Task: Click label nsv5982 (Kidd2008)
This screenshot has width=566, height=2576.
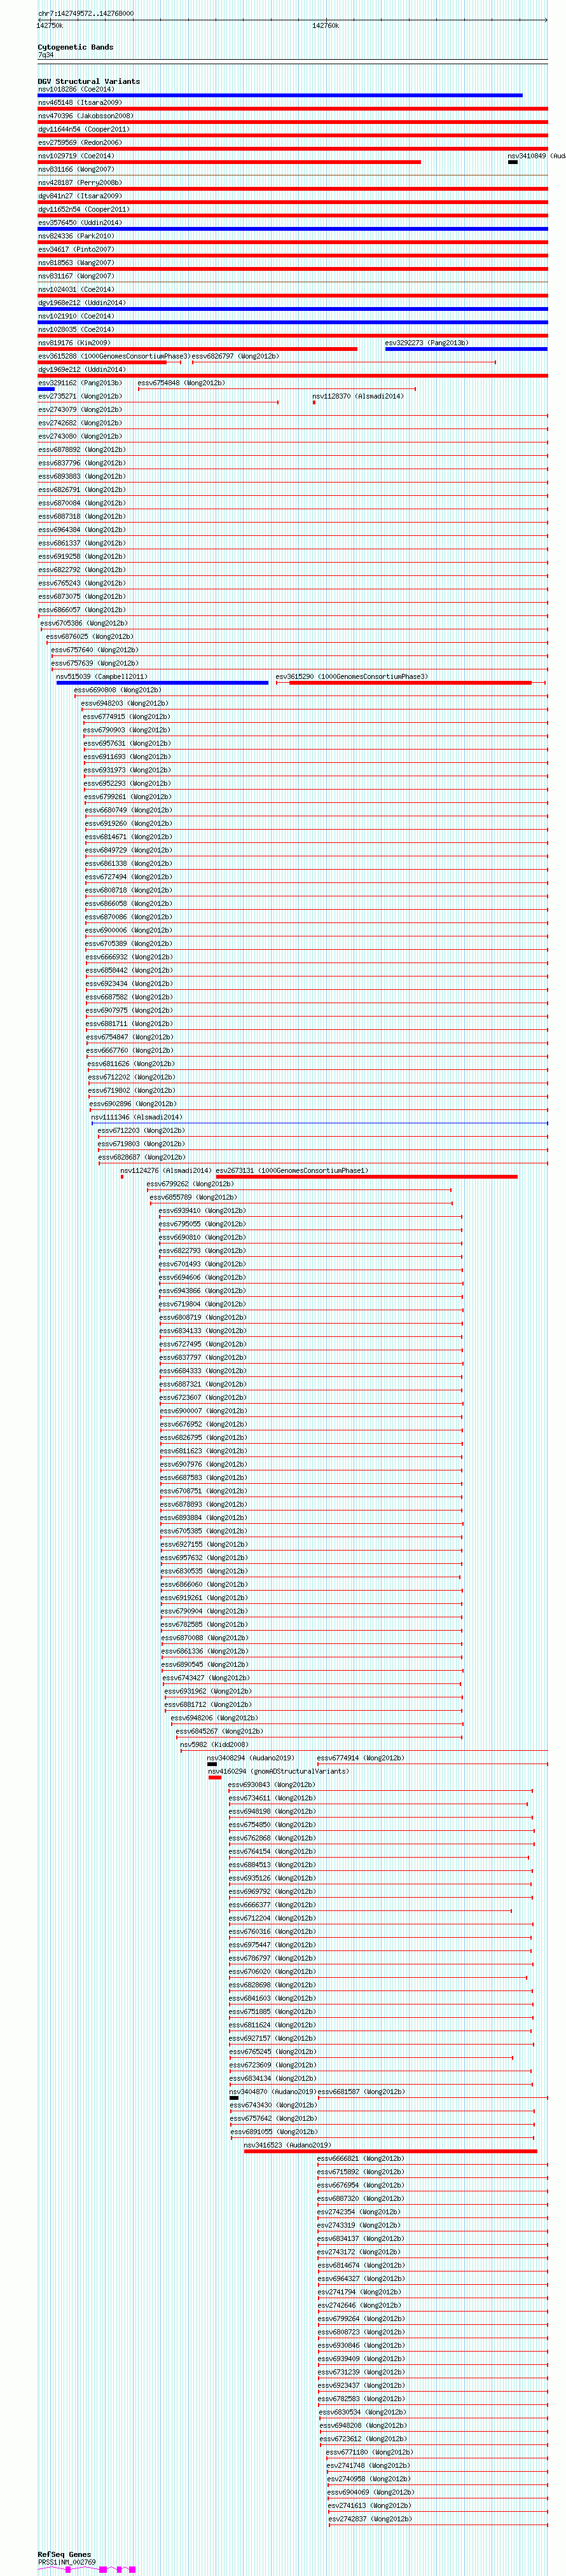Action: point(214,1744)
